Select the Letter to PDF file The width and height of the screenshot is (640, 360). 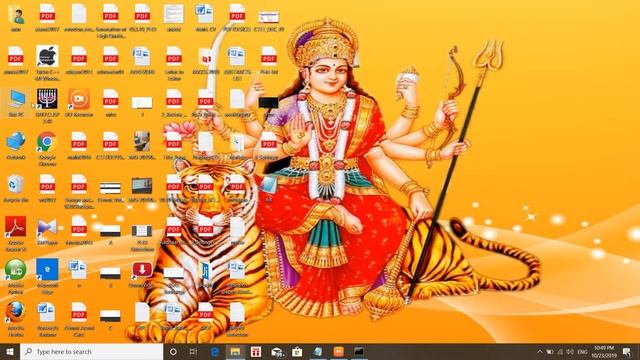174,56
